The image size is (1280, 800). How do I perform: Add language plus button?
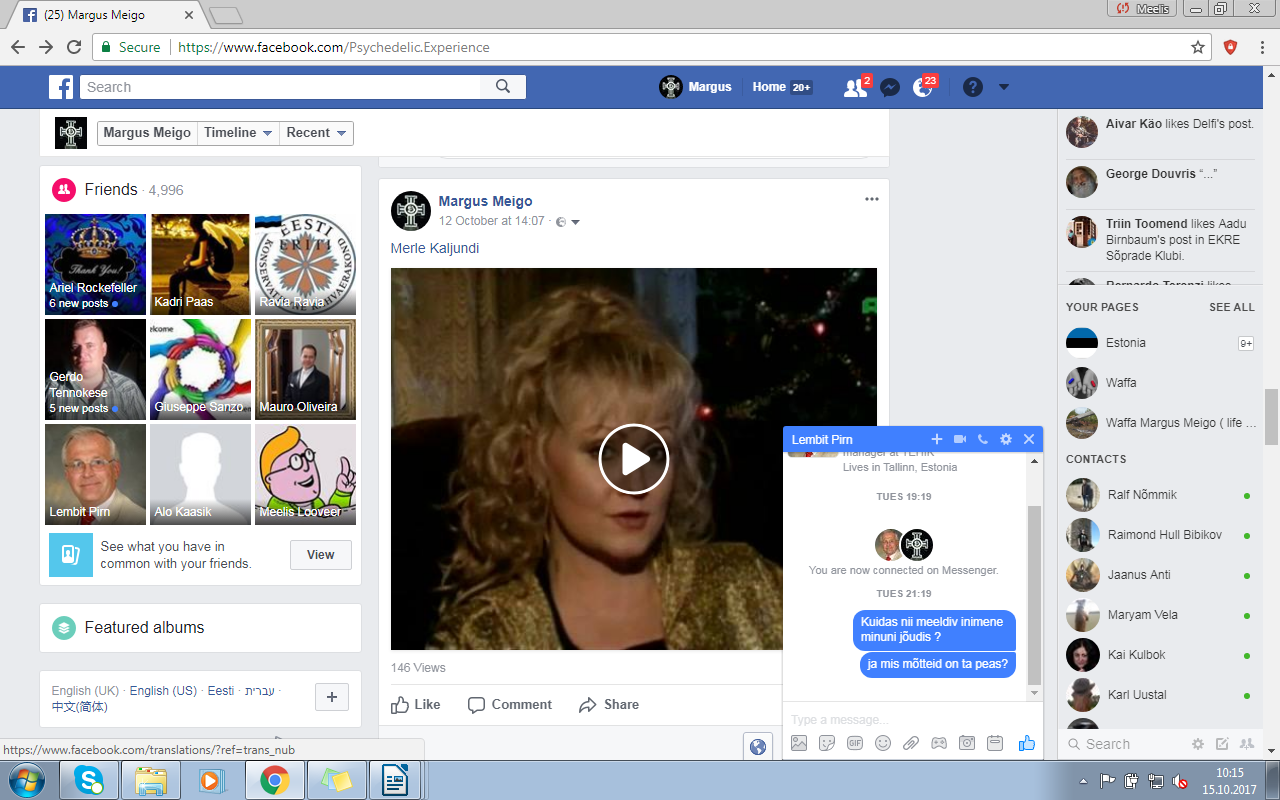click(x=331, y=697)
